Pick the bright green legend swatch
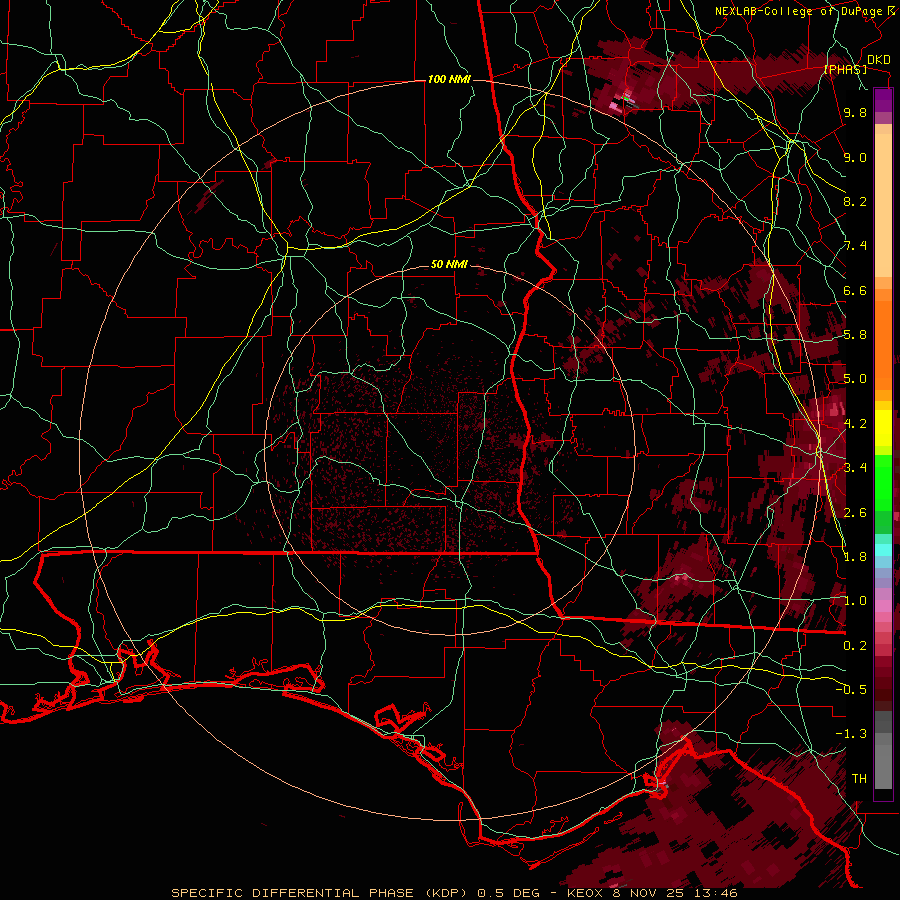 [883, 482]
